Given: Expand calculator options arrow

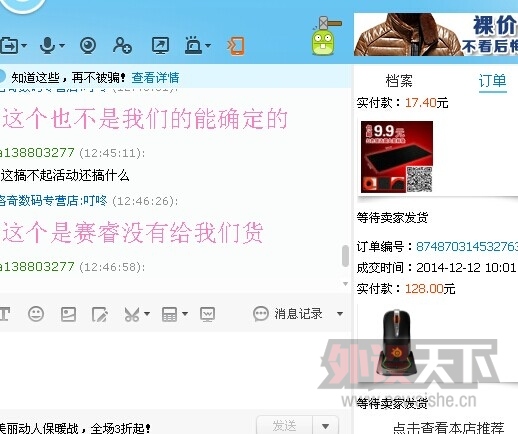Looking at the screenshot, I should [185, 314].
